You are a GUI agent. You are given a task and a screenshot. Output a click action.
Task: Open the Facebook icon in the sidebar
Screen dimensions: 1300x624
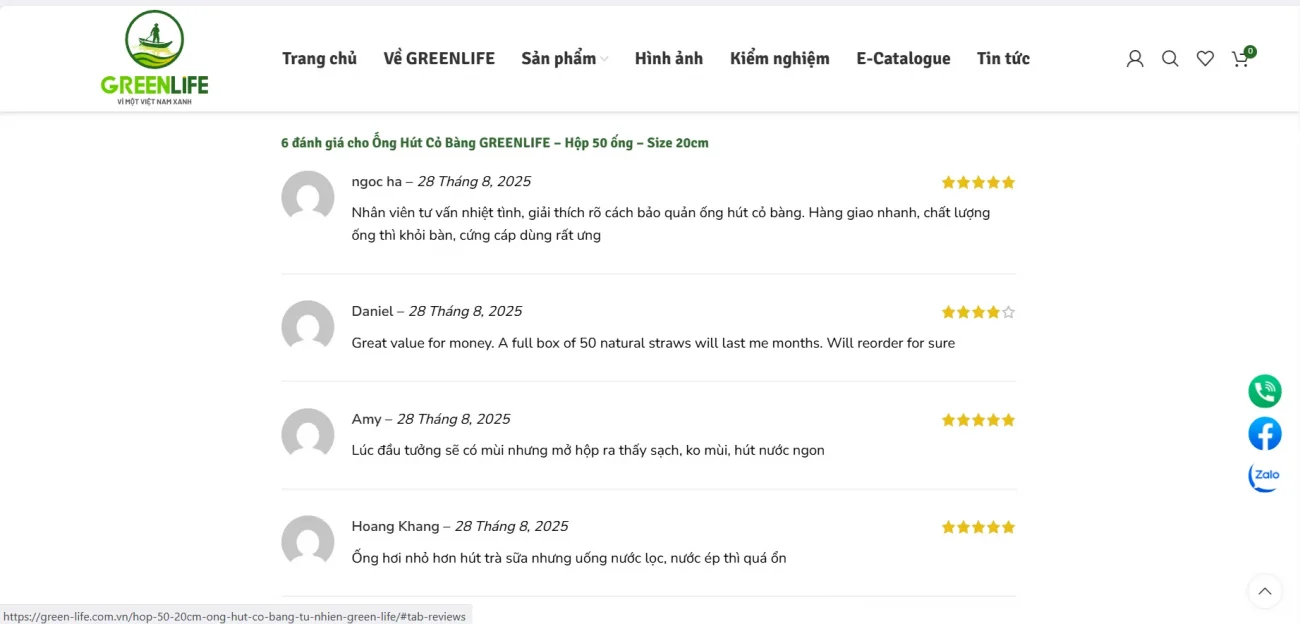click(x=1264, y=433)
